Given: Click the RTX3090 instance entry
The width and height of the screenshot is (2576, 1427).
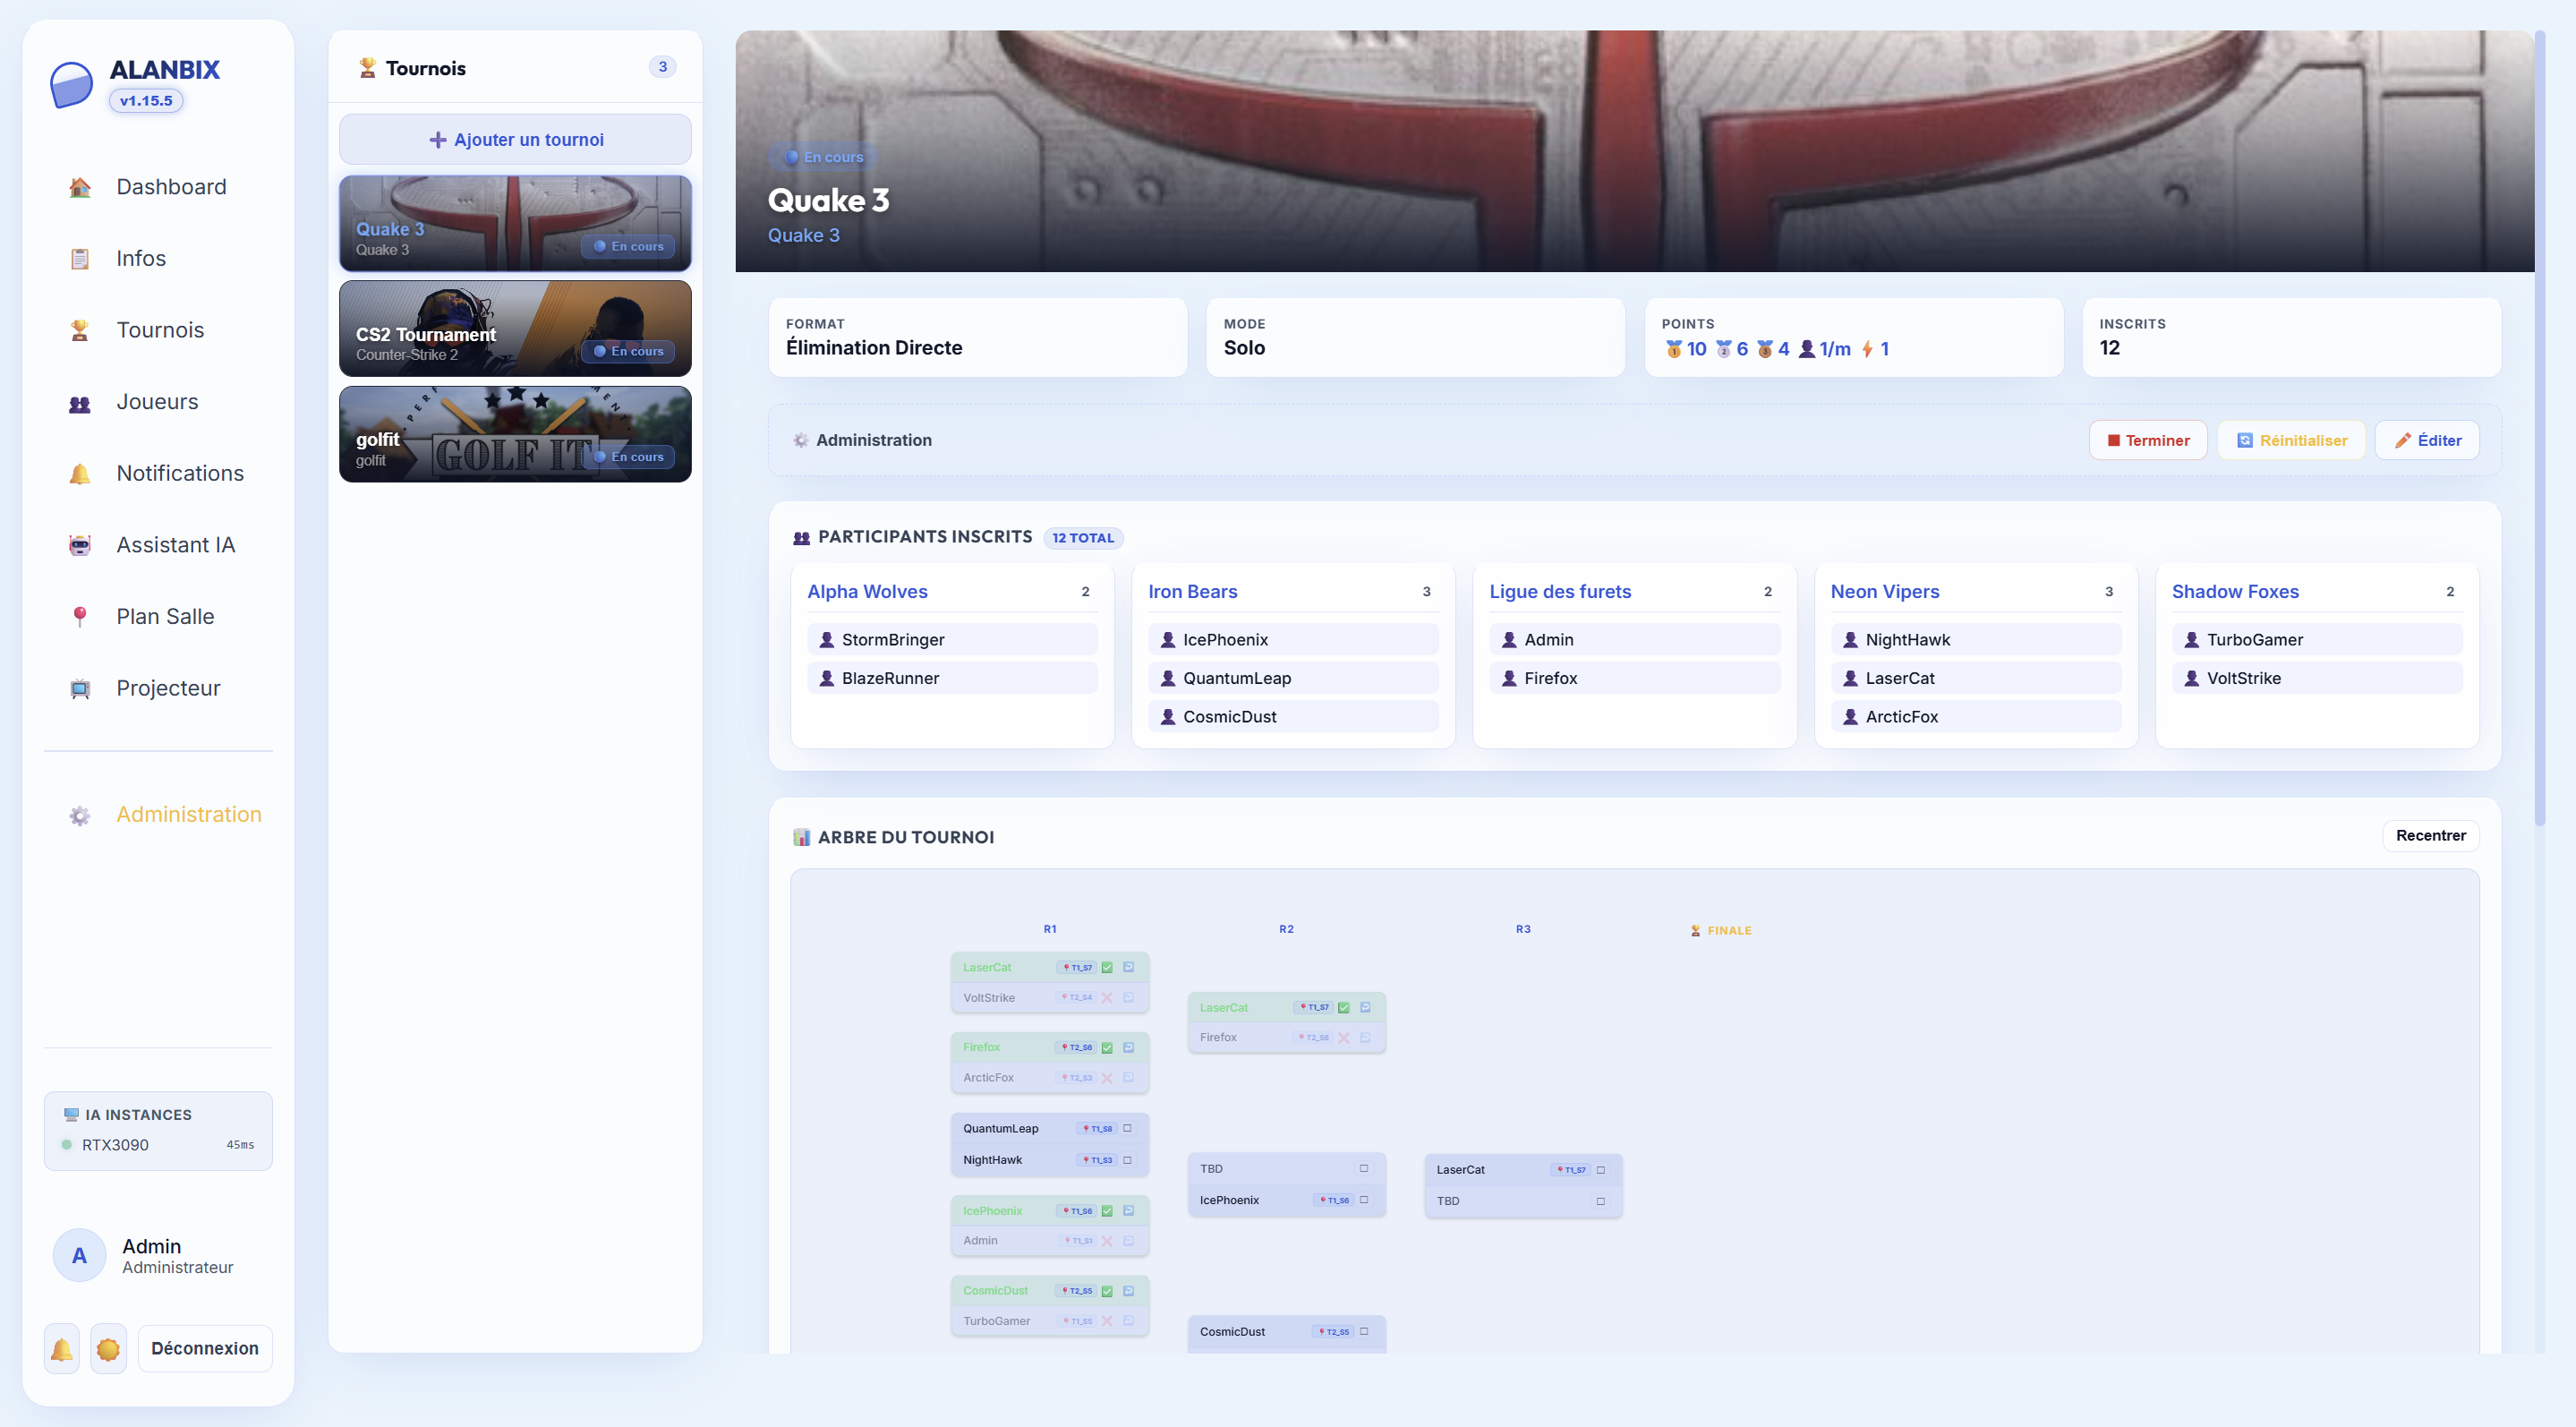Looking at the screenshot, I should 158,1145.
